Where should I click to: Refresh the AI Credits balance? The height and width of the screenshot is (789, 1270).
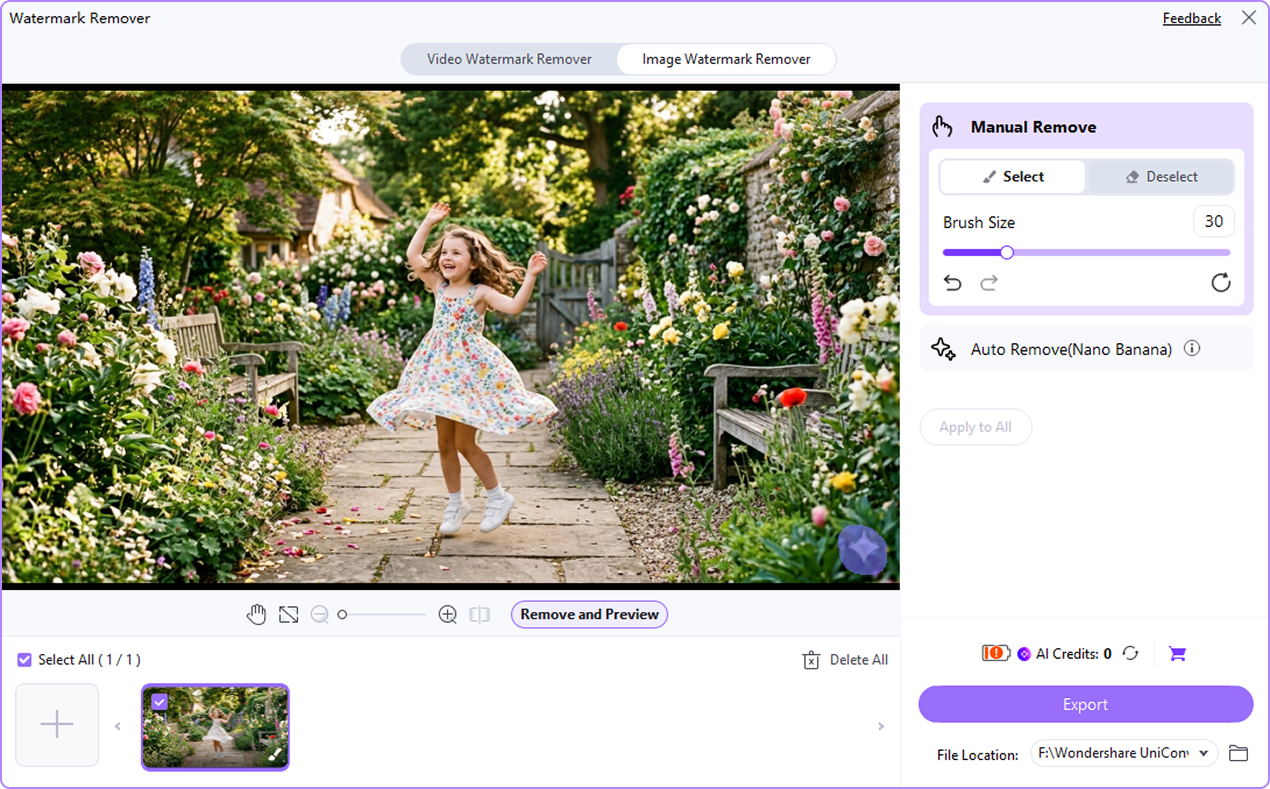pos(1131,653)
